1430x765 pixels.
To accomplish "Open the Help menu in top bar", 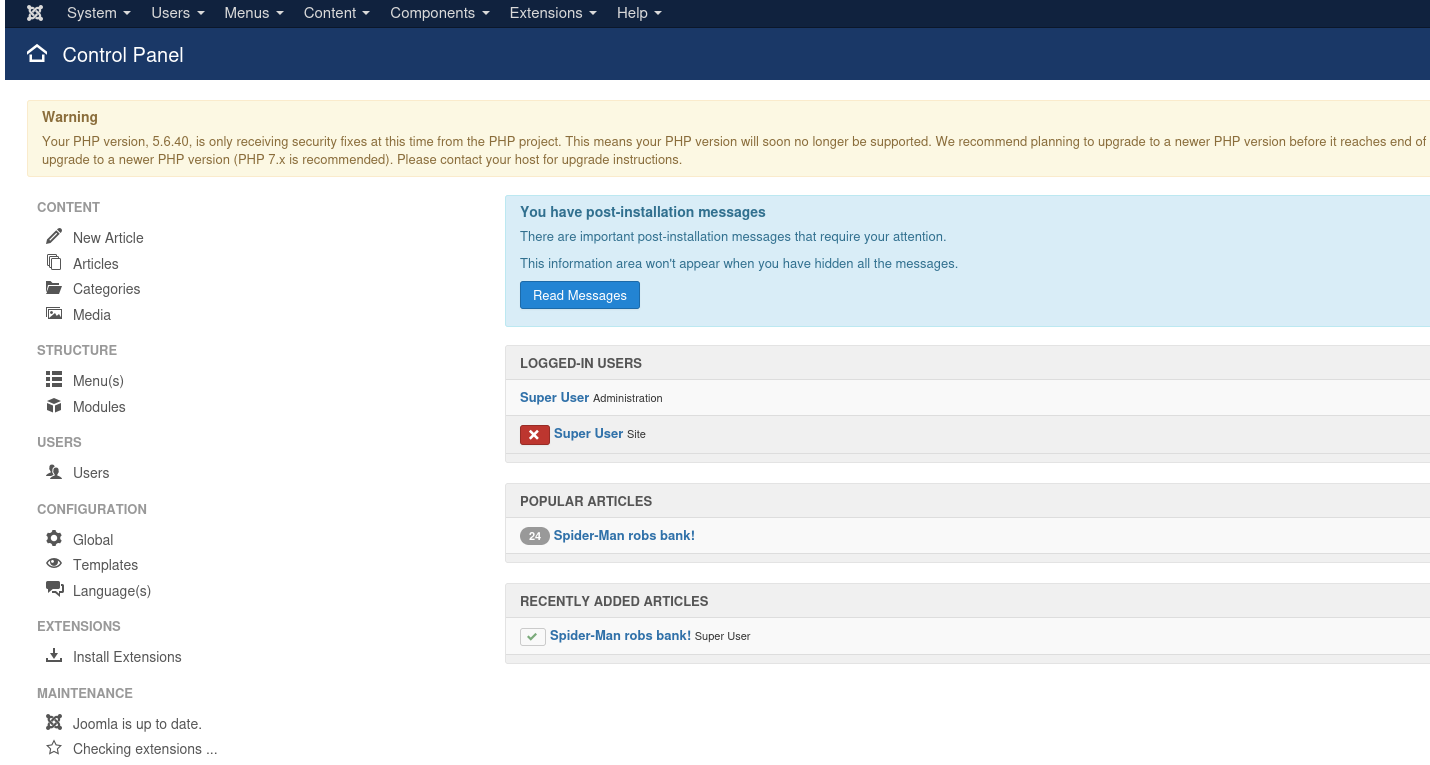I will click(639, 13).
